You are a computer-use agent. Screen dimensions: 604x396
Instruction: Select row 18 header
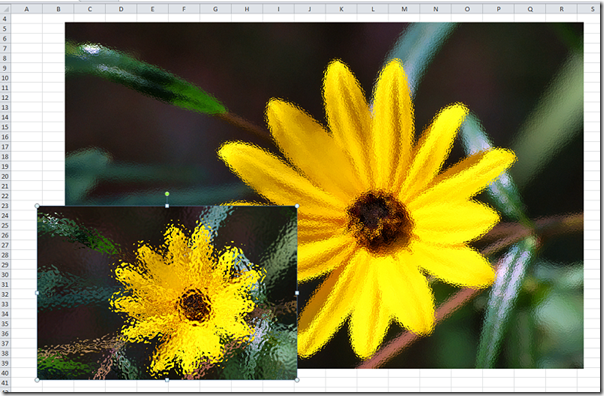[x=5, y=157]
